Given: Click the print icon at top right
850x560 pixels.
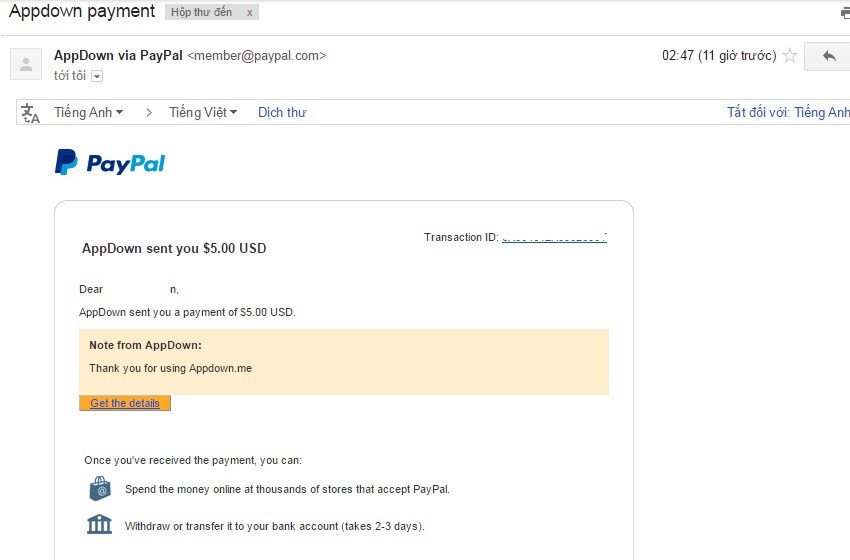Looking at the screenshot, I should point(846,13).
